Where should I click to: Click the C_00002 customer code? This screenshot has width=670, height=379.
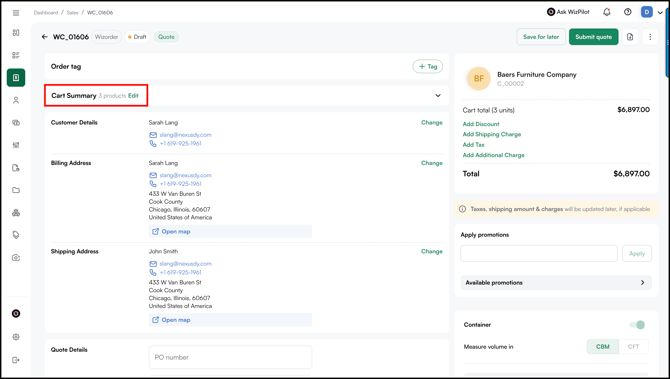pos(510,84)
